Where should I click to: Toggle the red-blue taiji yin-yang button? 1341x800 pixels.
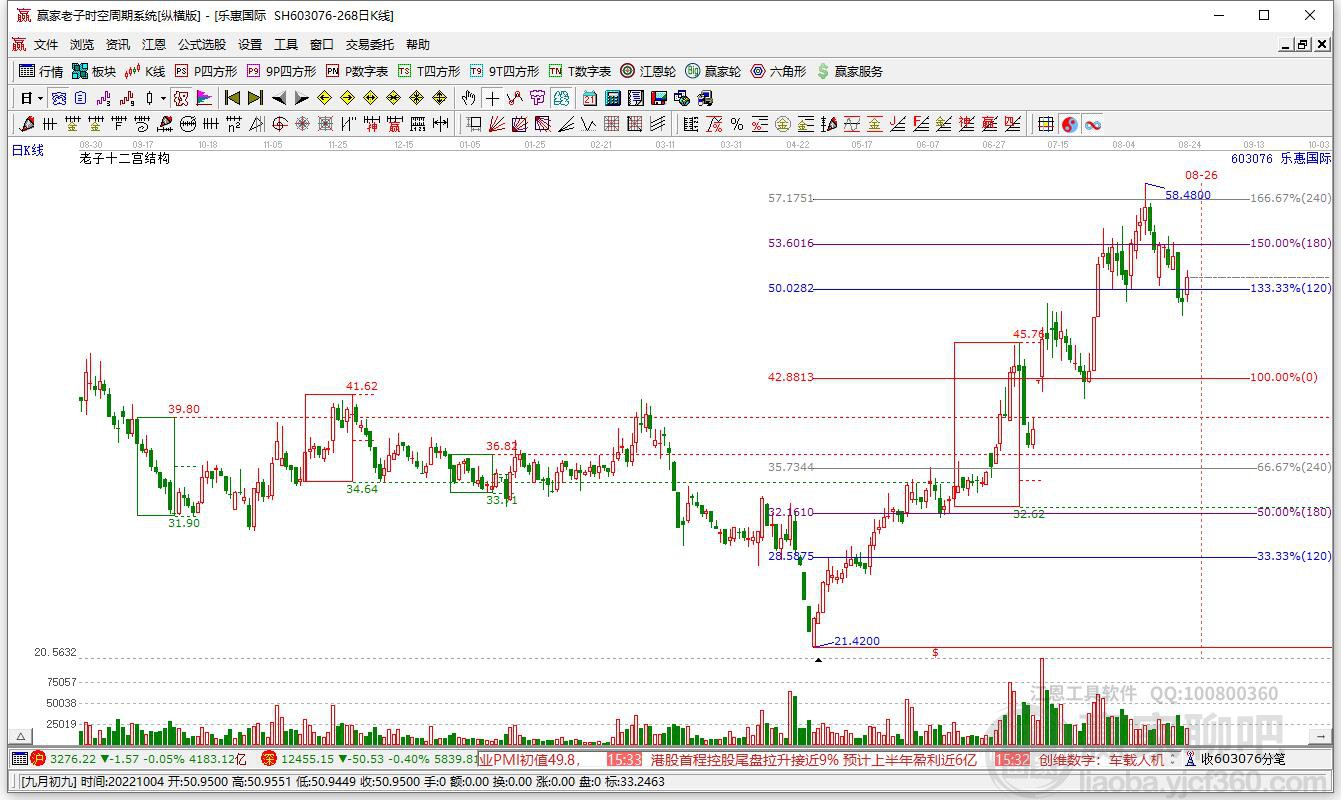click(x=1070, y=124)
